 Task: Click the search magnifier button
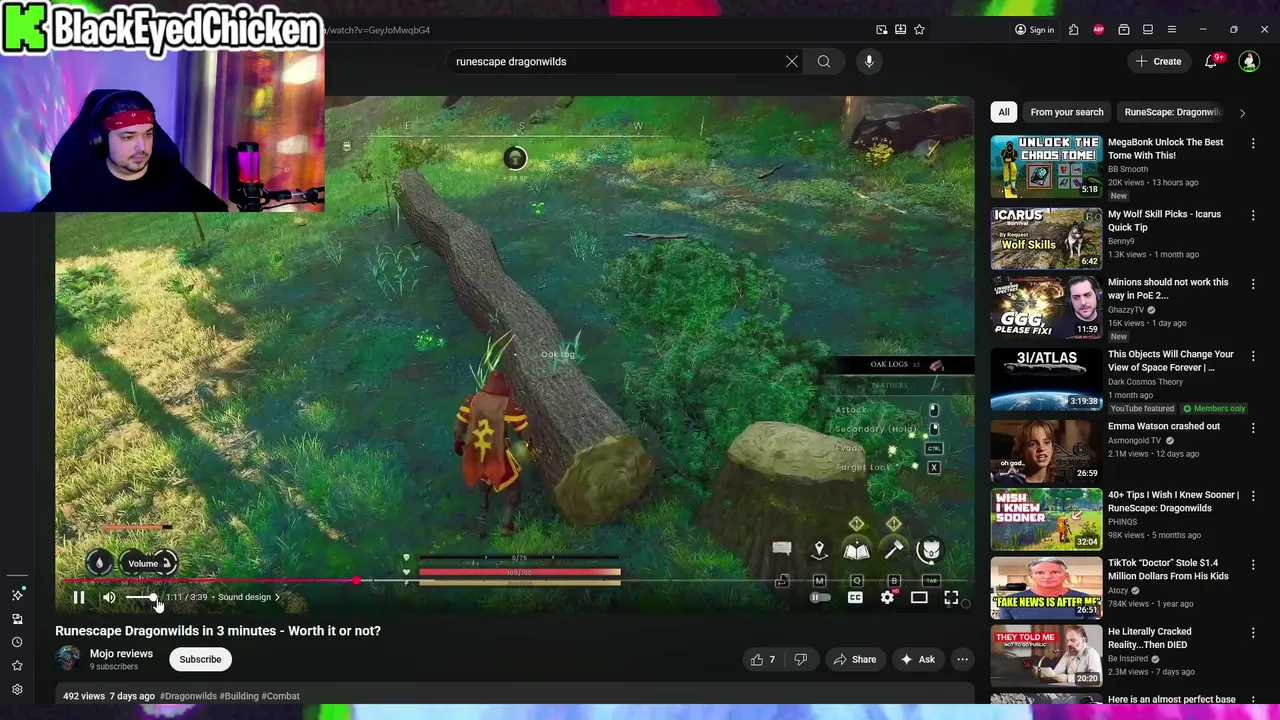pos(824,61)
